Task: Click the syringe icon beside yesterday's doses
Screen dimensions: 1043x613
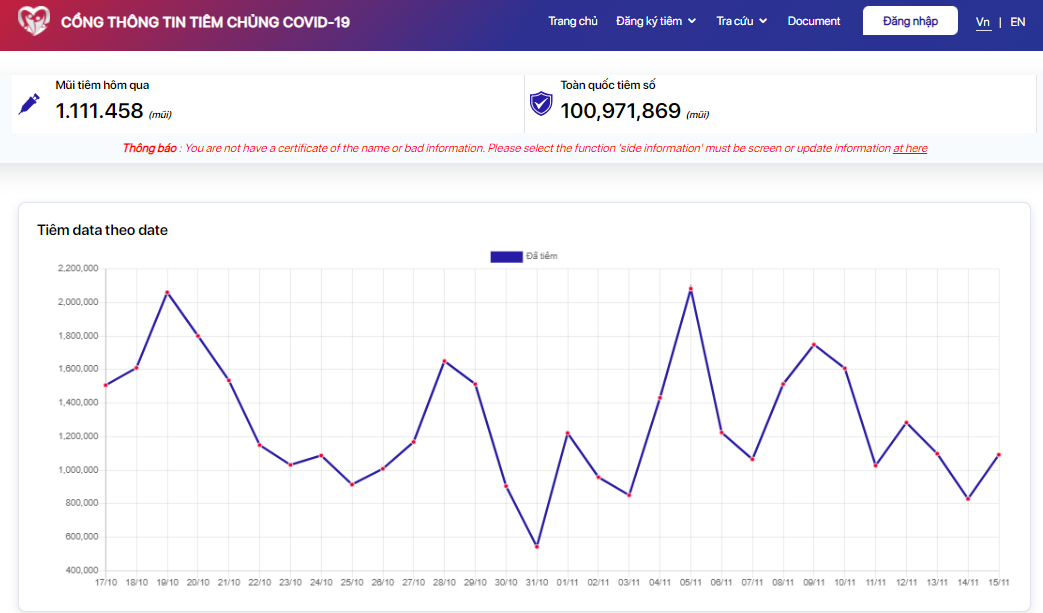Action: [30, 103]
